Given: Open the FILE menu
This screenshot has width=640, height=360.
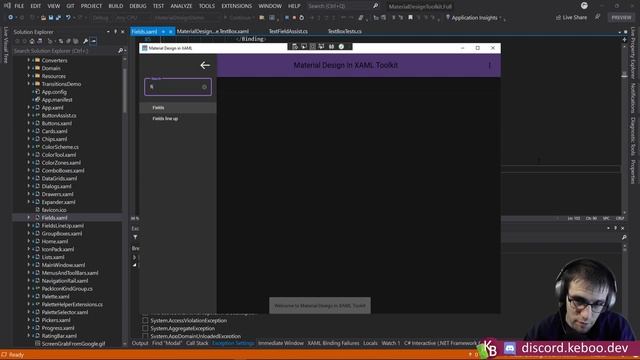Looking at the screenshot, I should [19, 6].
